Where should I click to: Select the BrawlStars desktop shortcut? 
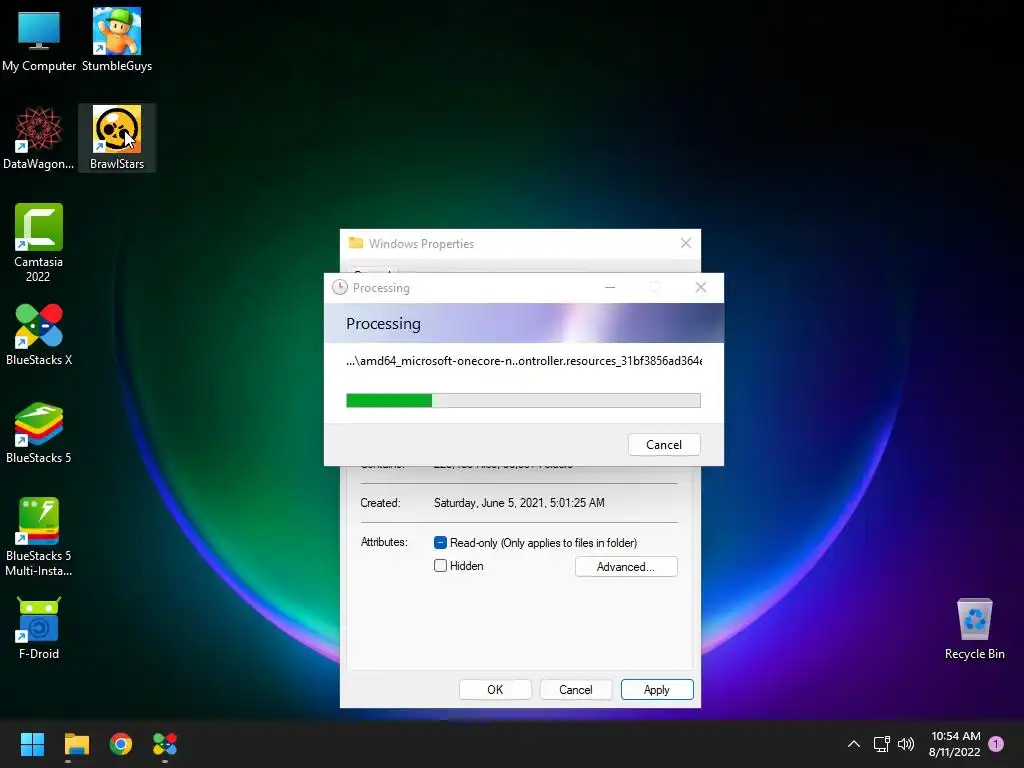117,138
